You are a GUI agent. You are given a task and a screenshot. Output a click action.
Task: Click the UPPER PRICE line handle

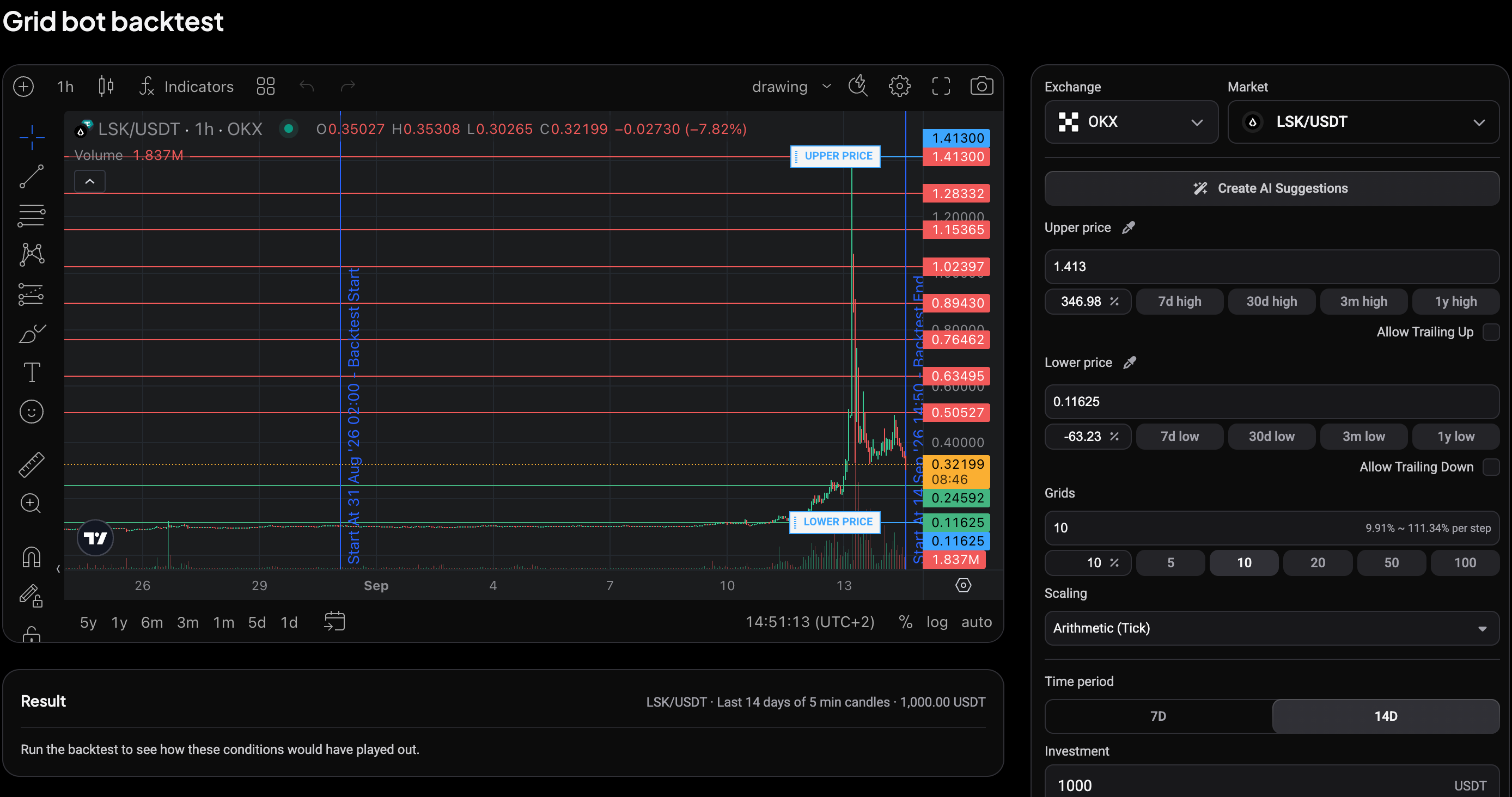point(835,156)
